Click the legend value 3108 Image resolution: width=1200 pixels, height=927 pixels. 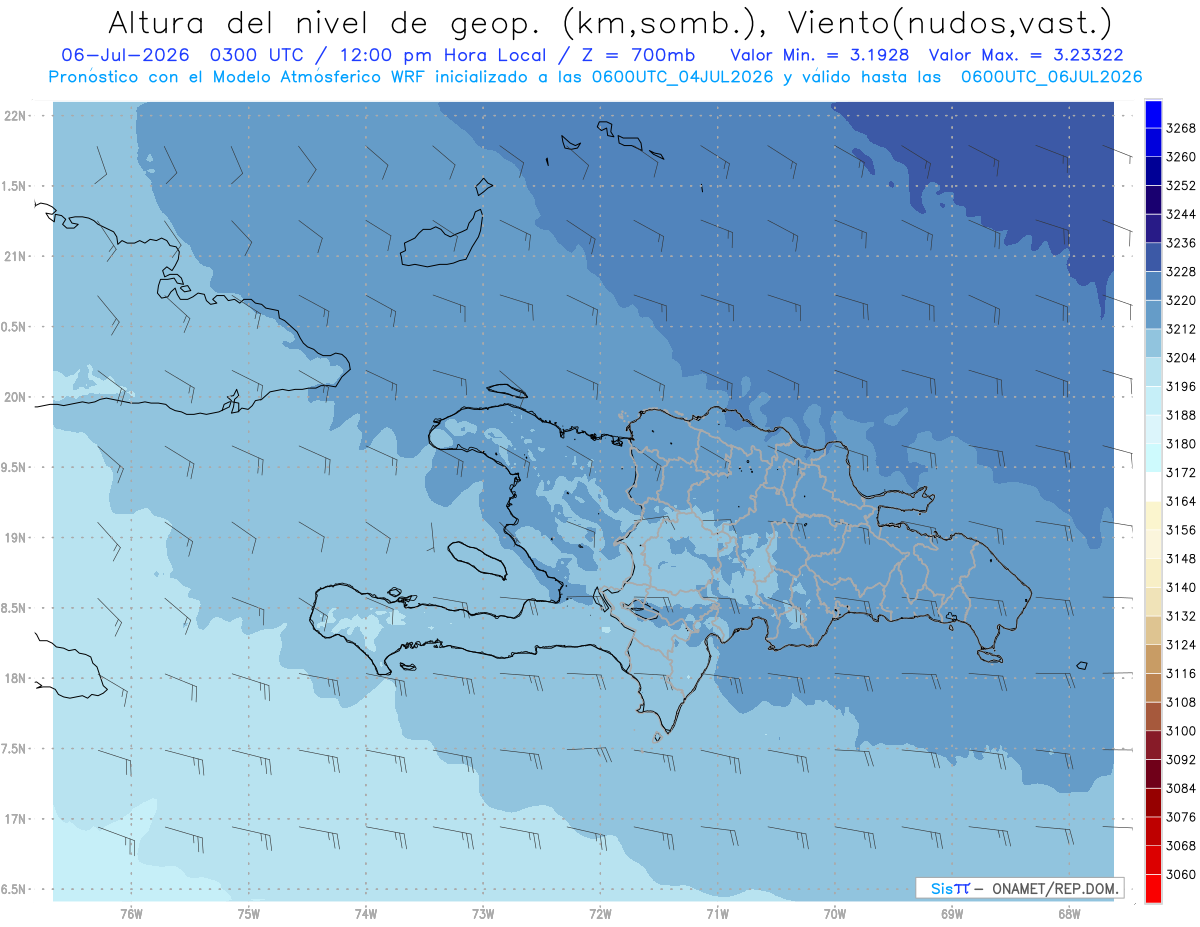(1181, 702)
